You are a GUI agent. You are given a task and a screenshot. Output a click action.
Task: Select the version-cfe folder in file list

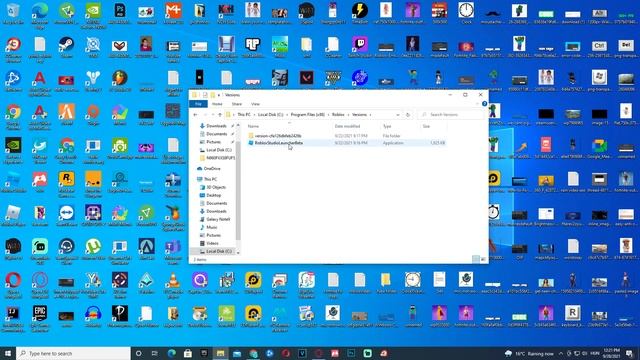tap(278, 136)
